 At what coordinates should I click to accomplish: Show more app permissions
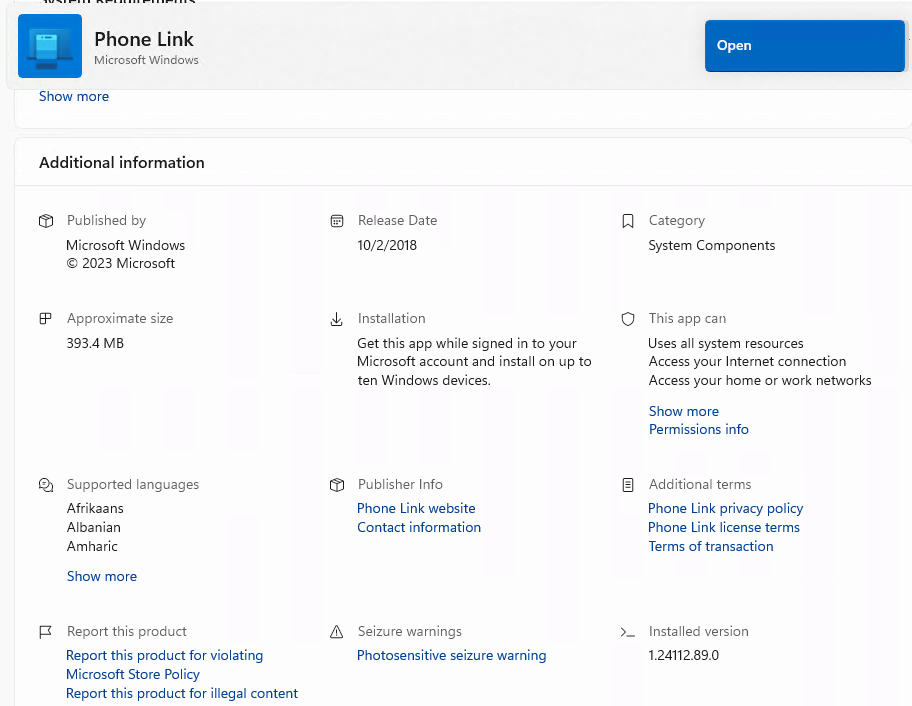pyautogui.click(x=683, y=411)
